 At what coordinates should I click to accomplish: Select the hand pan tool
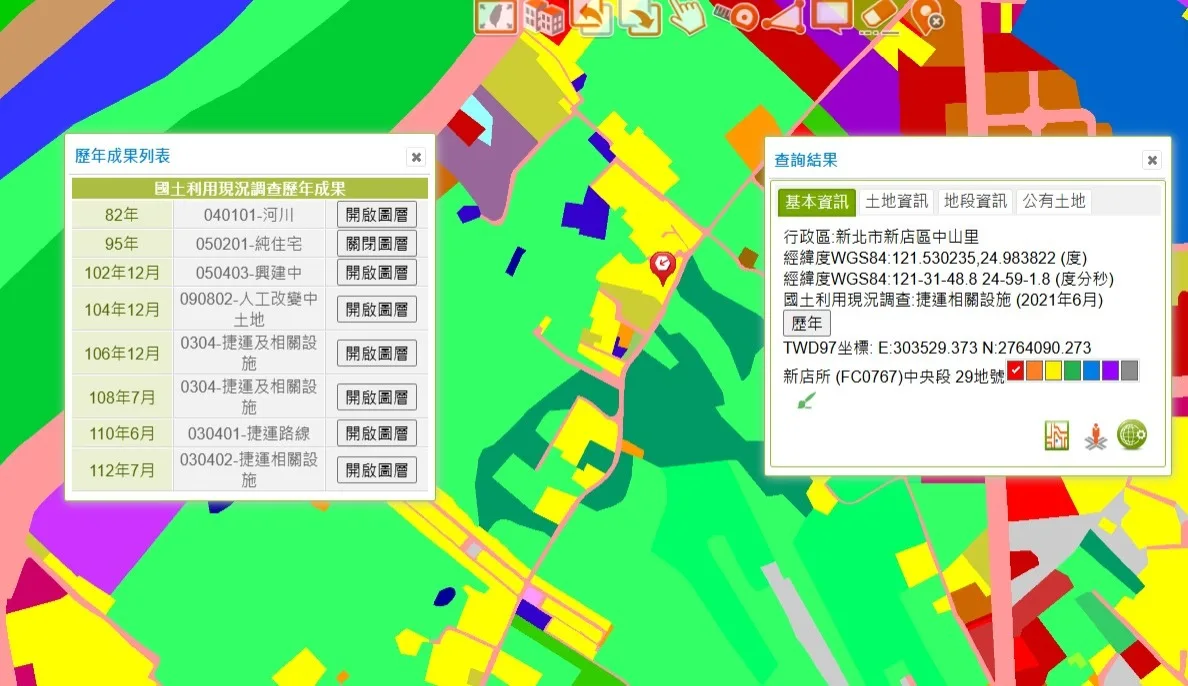coord(688,17)
